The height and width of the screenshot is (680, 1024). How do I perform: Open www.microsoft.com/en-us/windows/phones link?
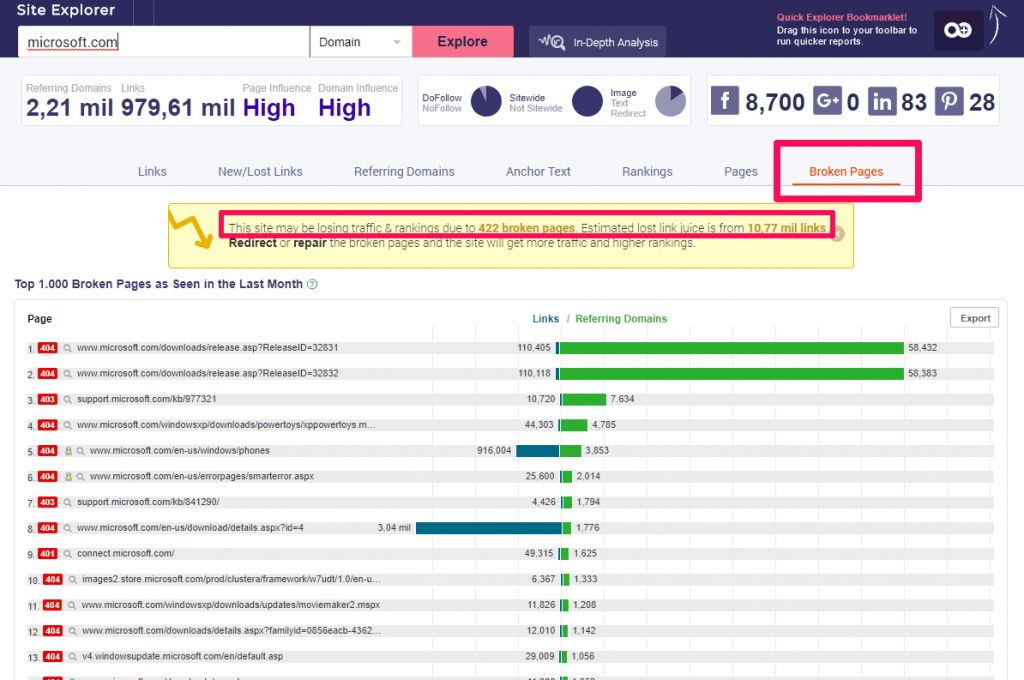(180, 451)
